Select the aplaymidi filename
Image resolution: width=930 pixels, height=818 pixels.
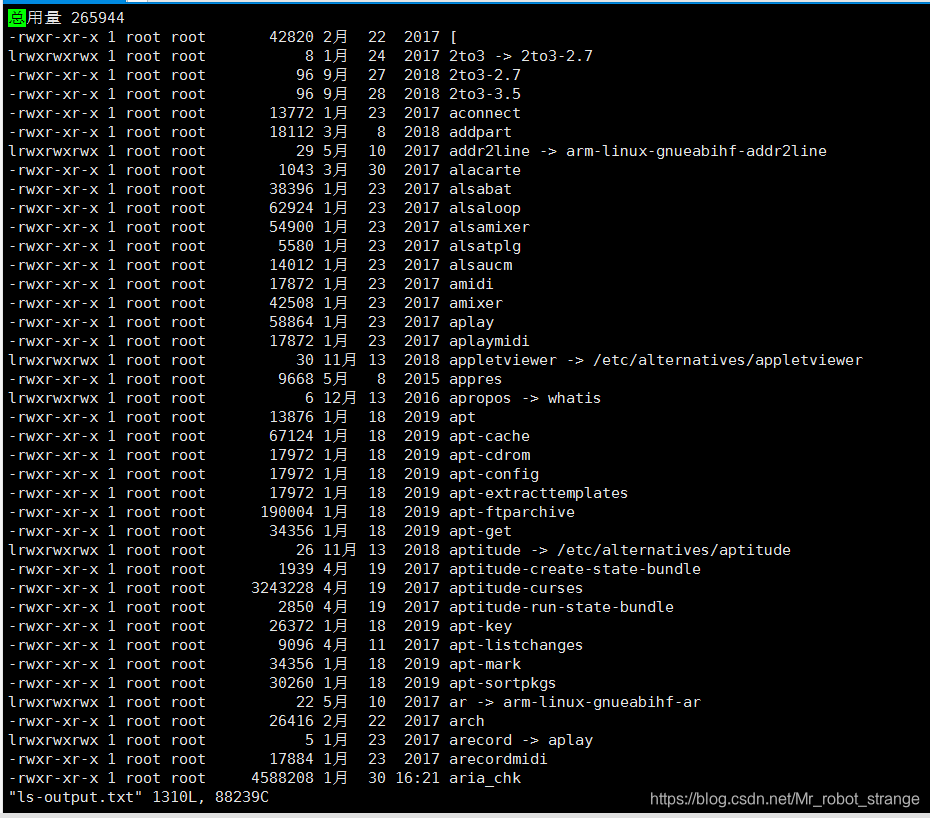[489, 341]
